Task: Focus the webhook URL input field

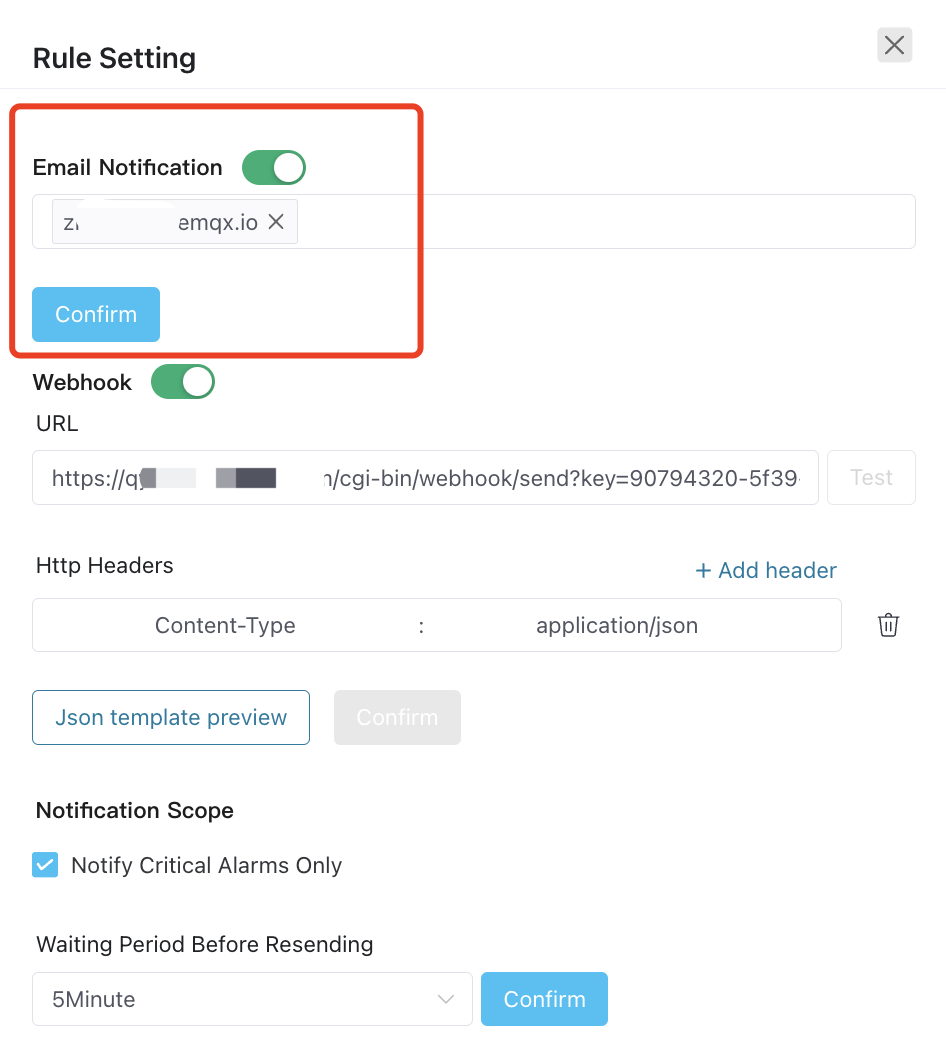Action: pyautogui.click(x=425, y=478)
